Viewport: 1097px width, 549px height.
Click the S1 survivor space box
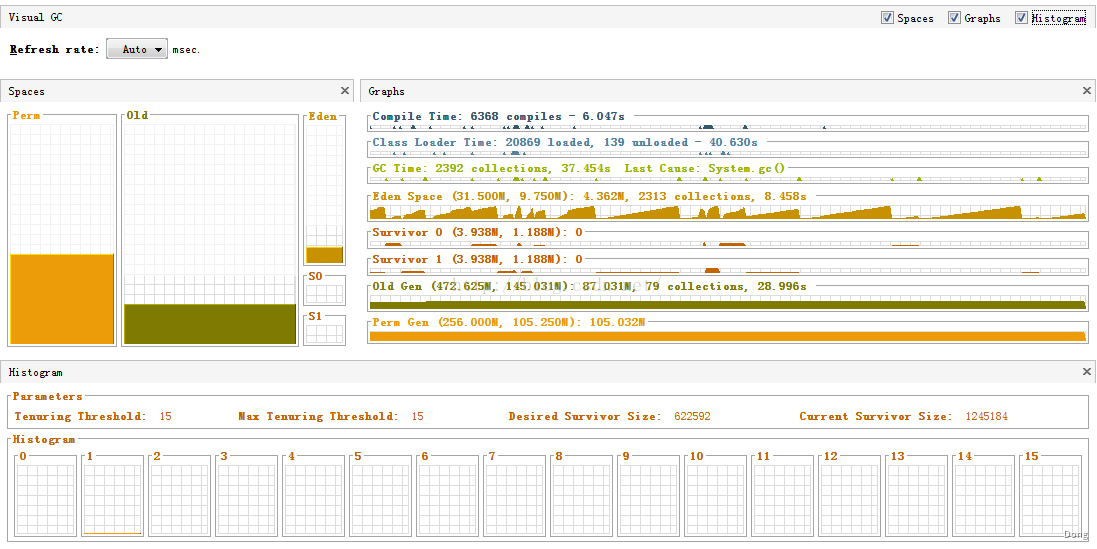pos(325,330)
